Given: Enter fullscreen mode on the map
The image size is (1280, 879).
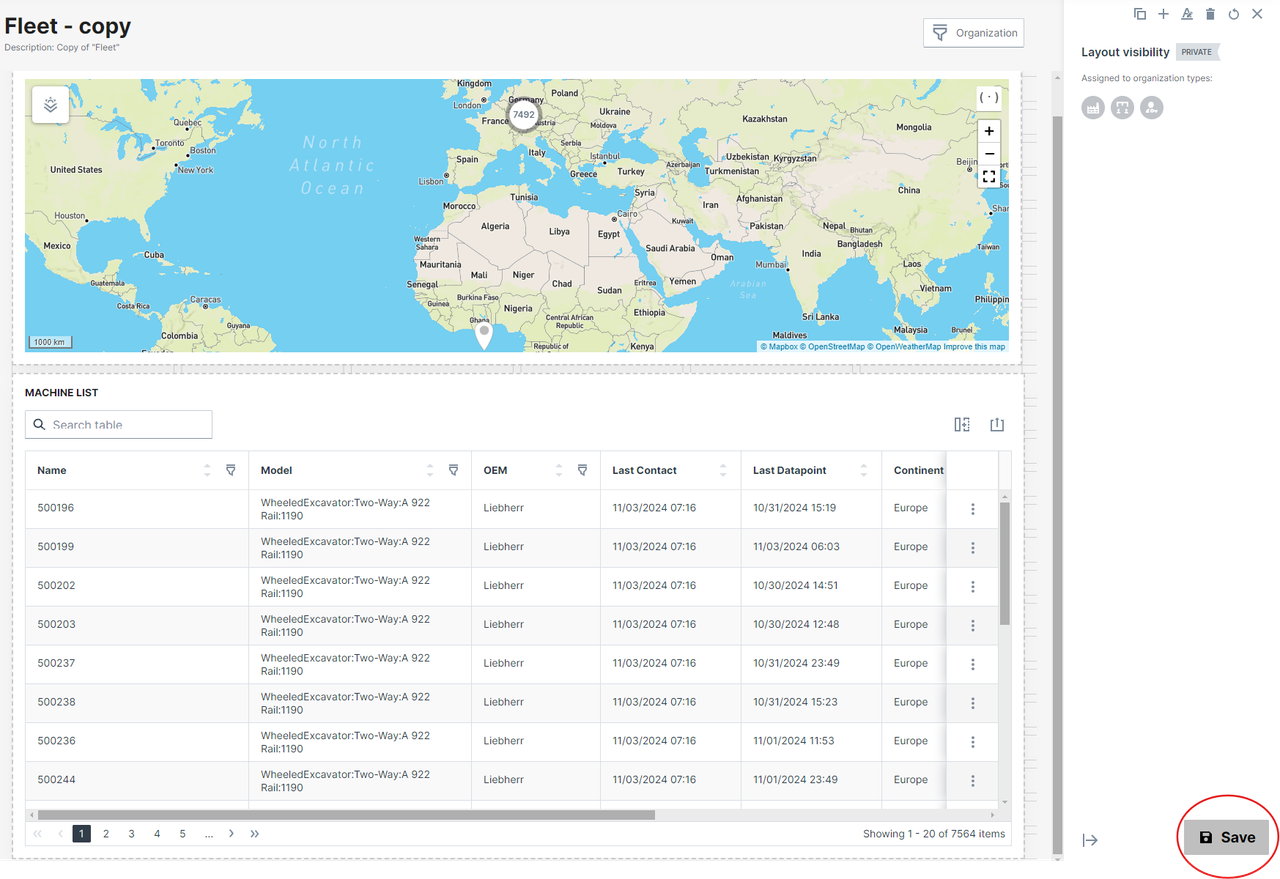Looking at the screenshot, I should click(x=989, y=177).
